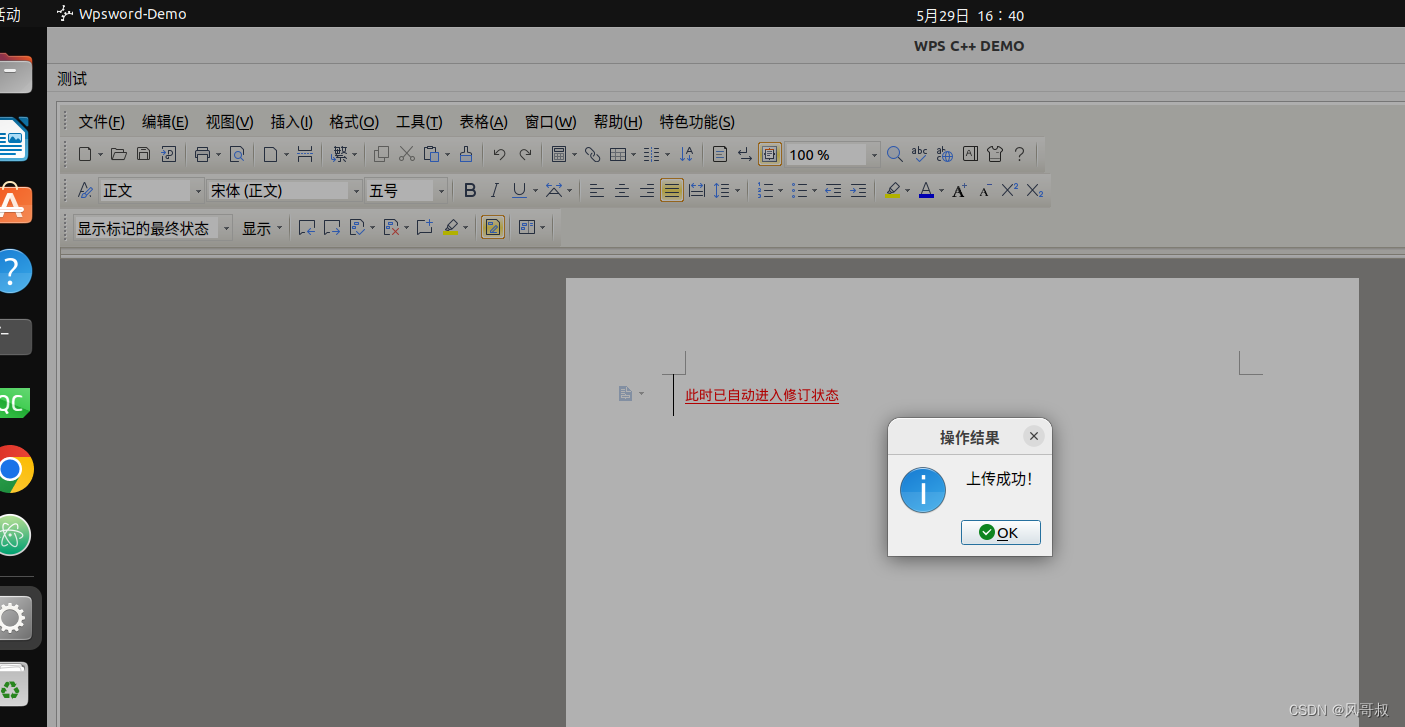Screen dimensions: 1405x727
Task: Open the 文件(F) menu
Action: tap(102, 122)
